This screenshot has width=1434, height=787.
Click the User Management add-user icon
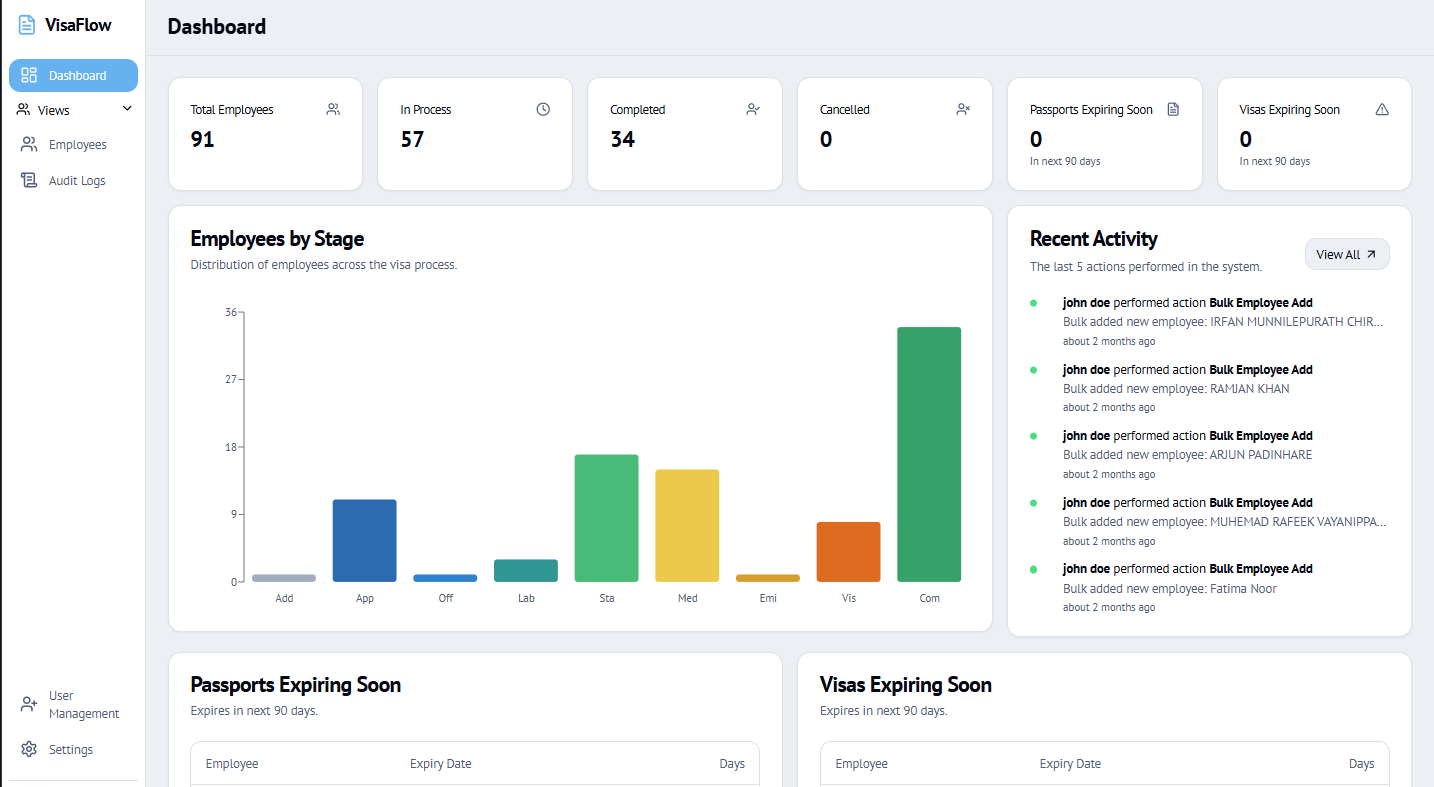point(29,705)
